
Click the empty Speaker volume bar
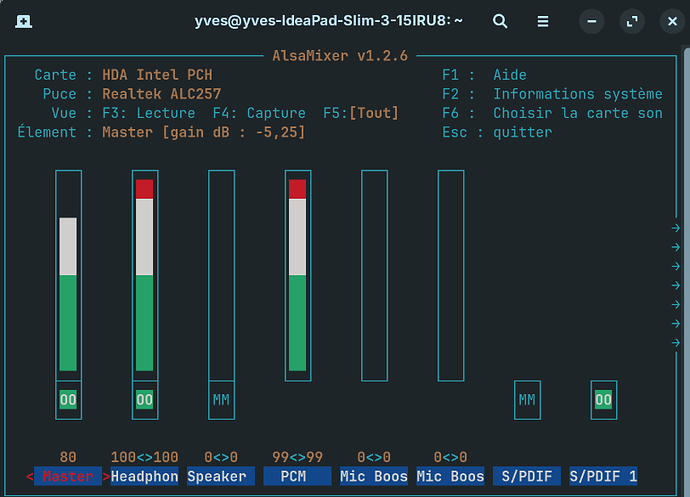tap(221, 275)
